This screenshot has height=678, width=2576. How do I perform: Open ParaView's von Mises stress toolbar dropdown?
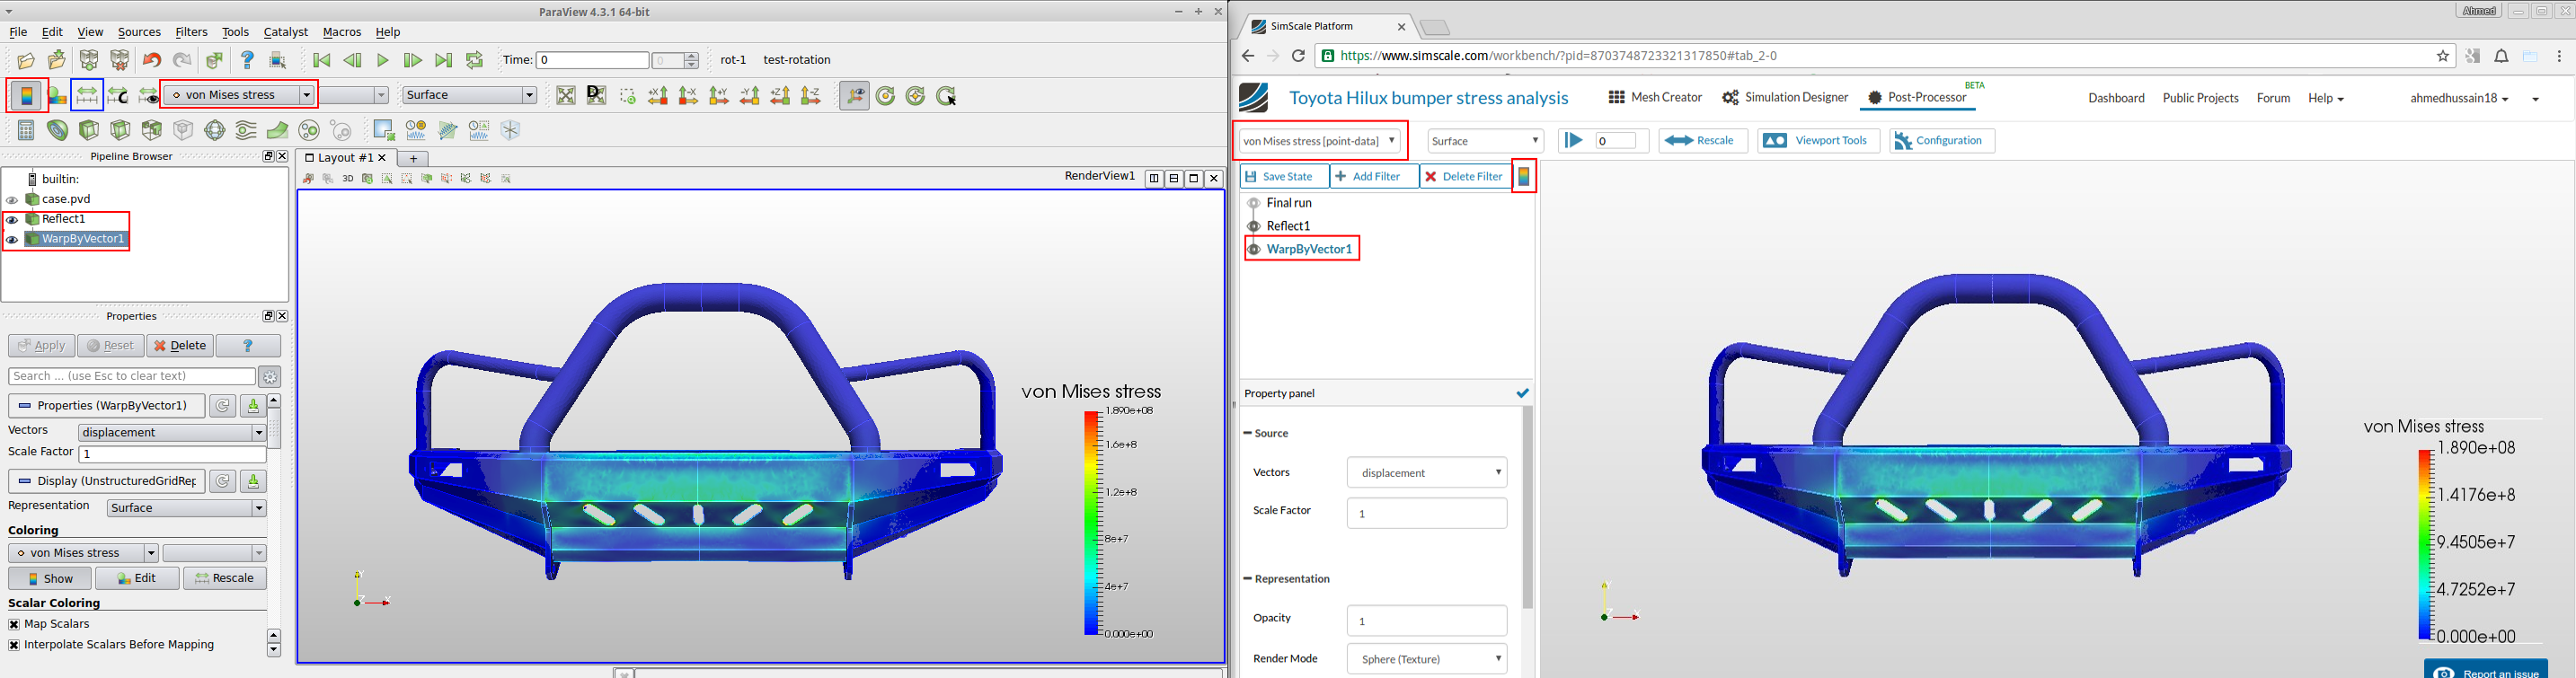coord(238,95)
